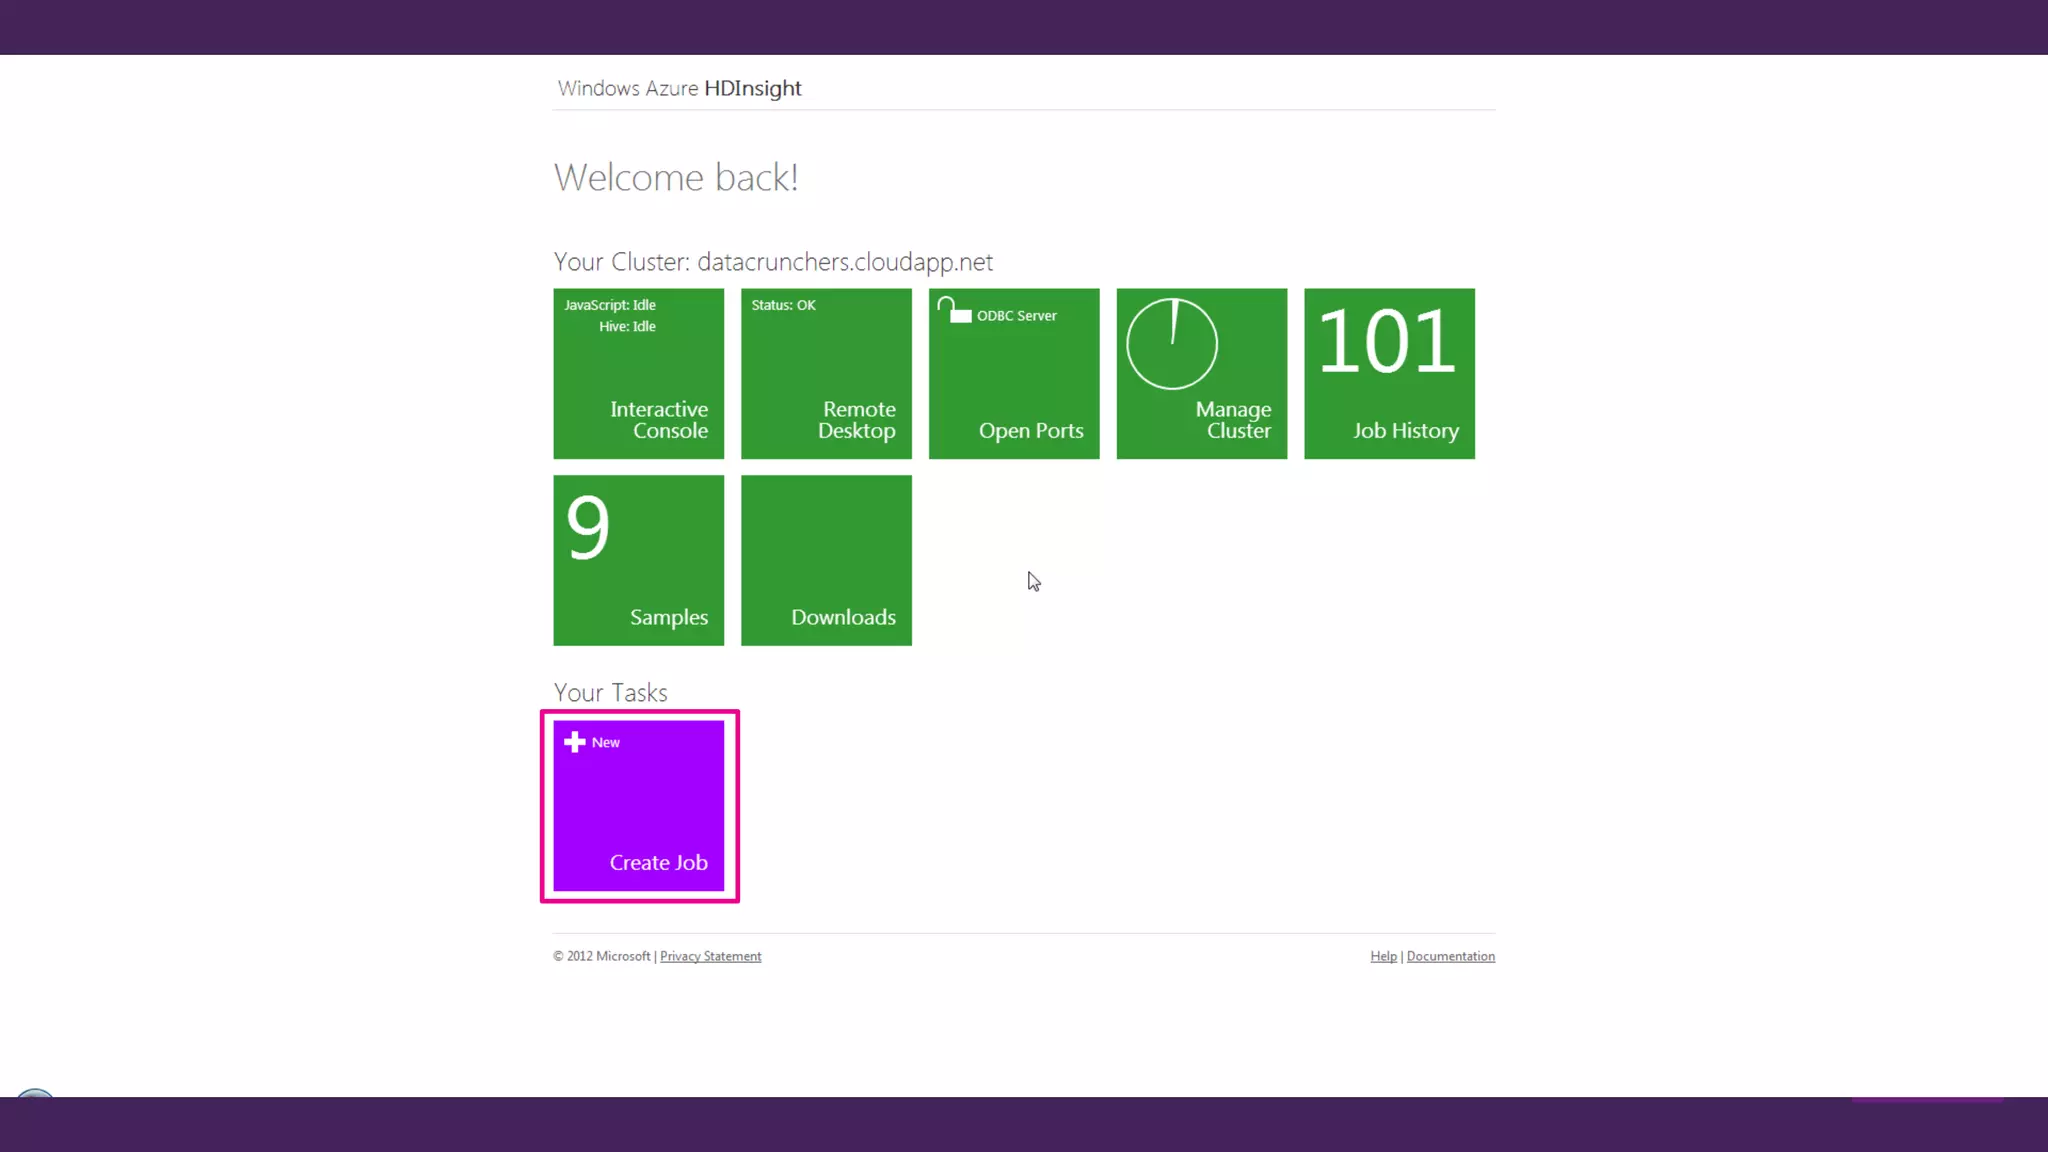Click the white plus icon beside New
The width and height of the screenshot is (2048, 1152).
[x=574, y=742]
